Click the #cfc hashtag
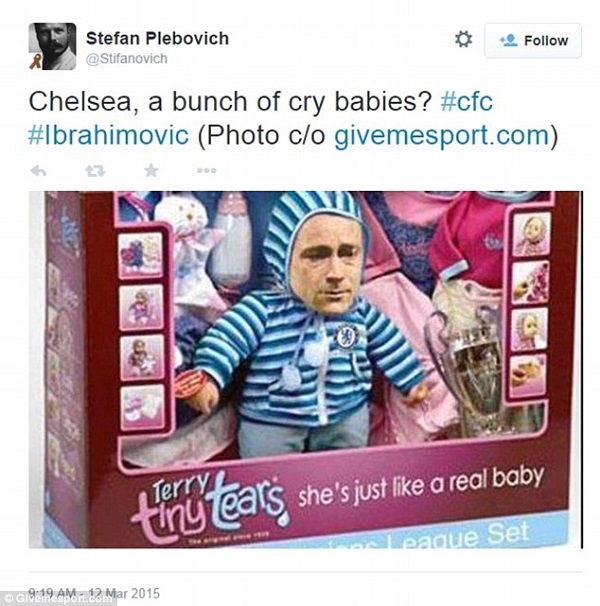 (466, 103)
